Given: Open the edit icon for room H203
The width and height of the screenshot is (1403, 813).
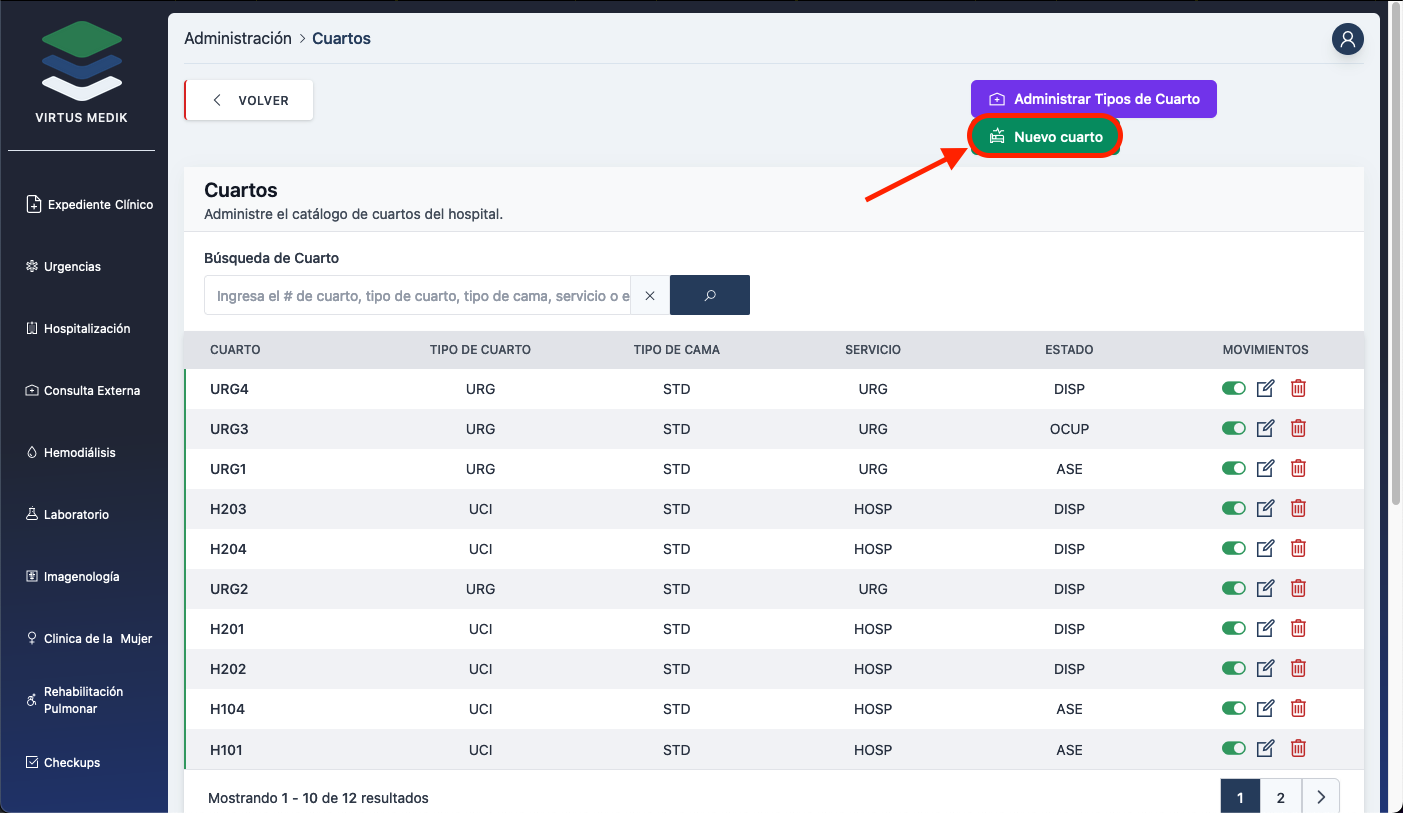Looking at the screenshot, I should tap(1265, 509).
